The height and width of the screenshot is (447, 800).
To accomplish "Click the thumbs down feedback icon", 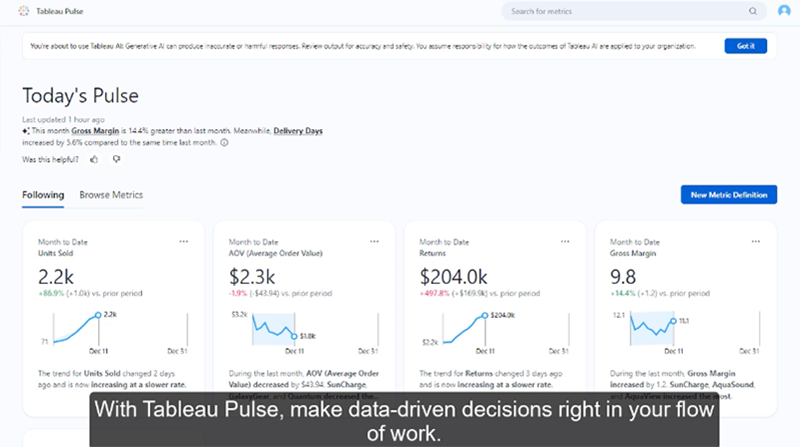I will coord(116,159).
